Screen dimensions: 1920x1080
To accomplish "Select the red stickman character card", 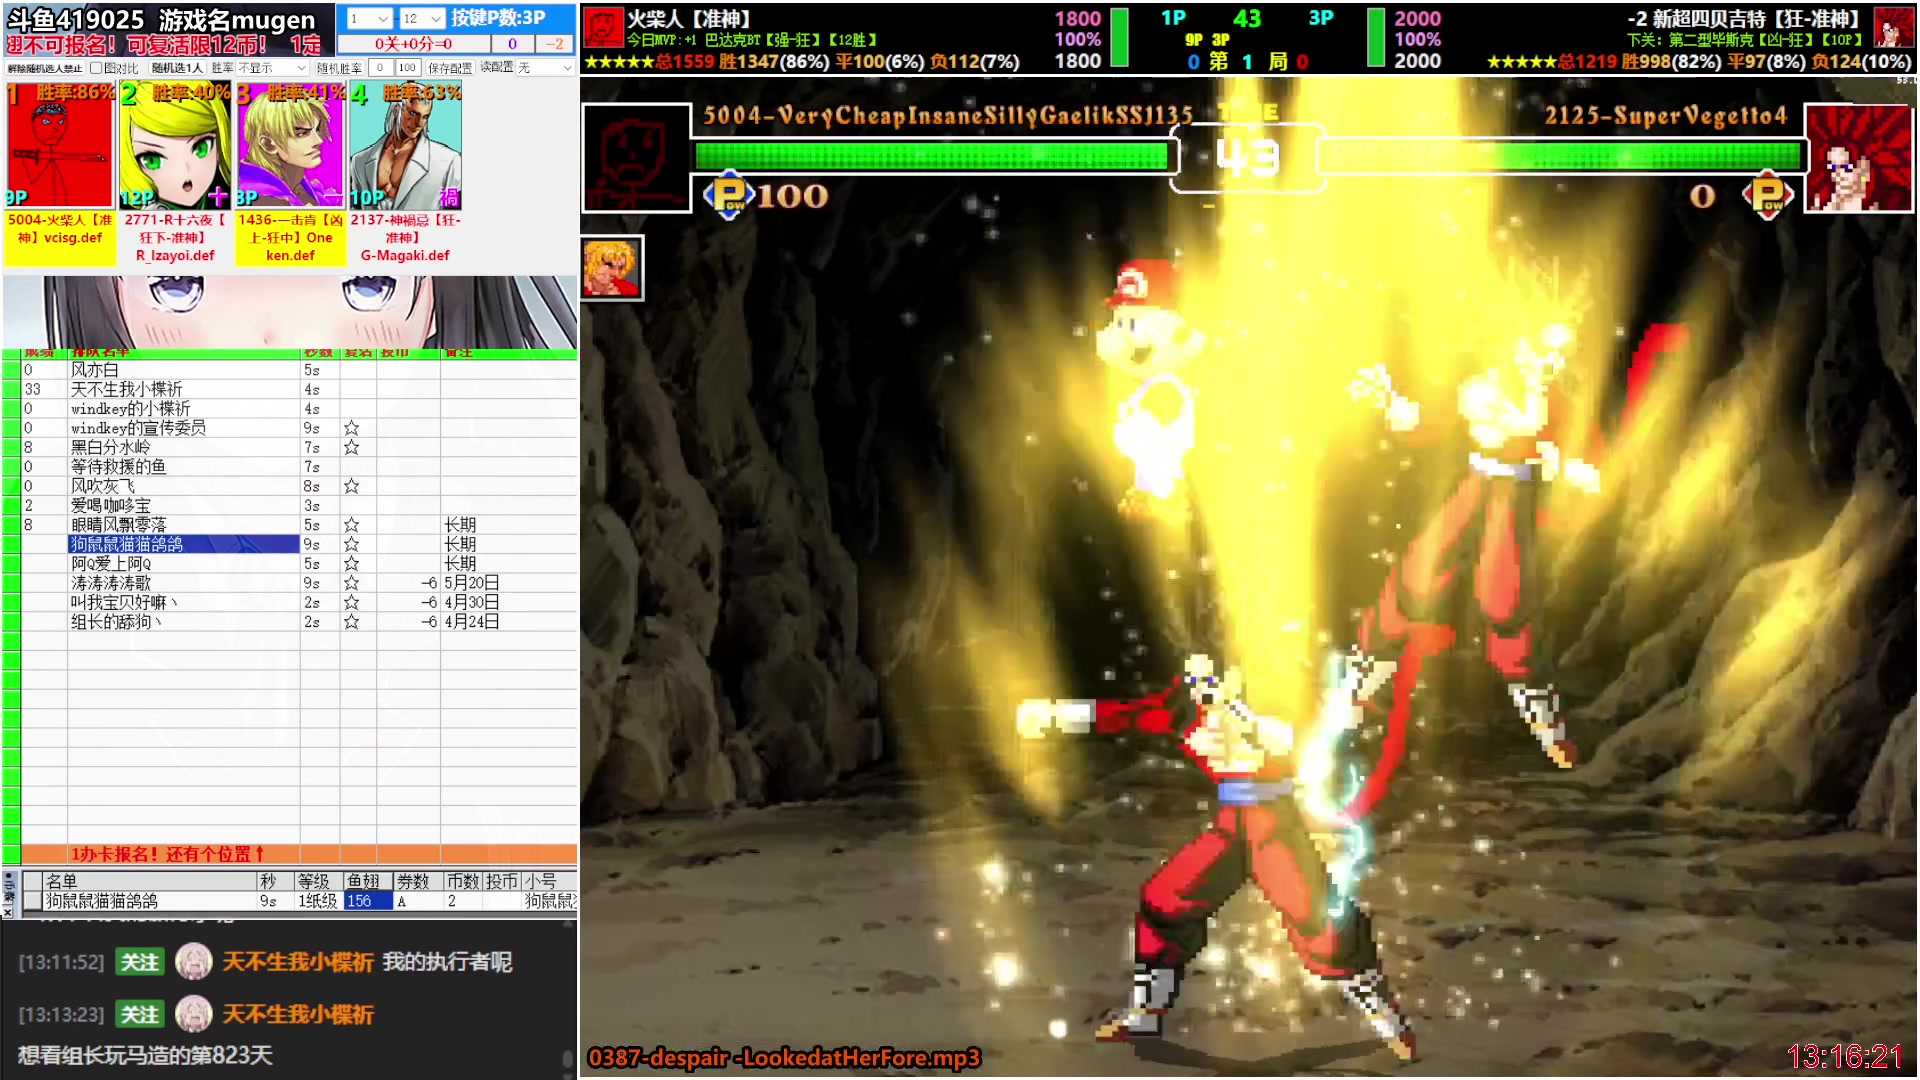I will click(60, 146).
